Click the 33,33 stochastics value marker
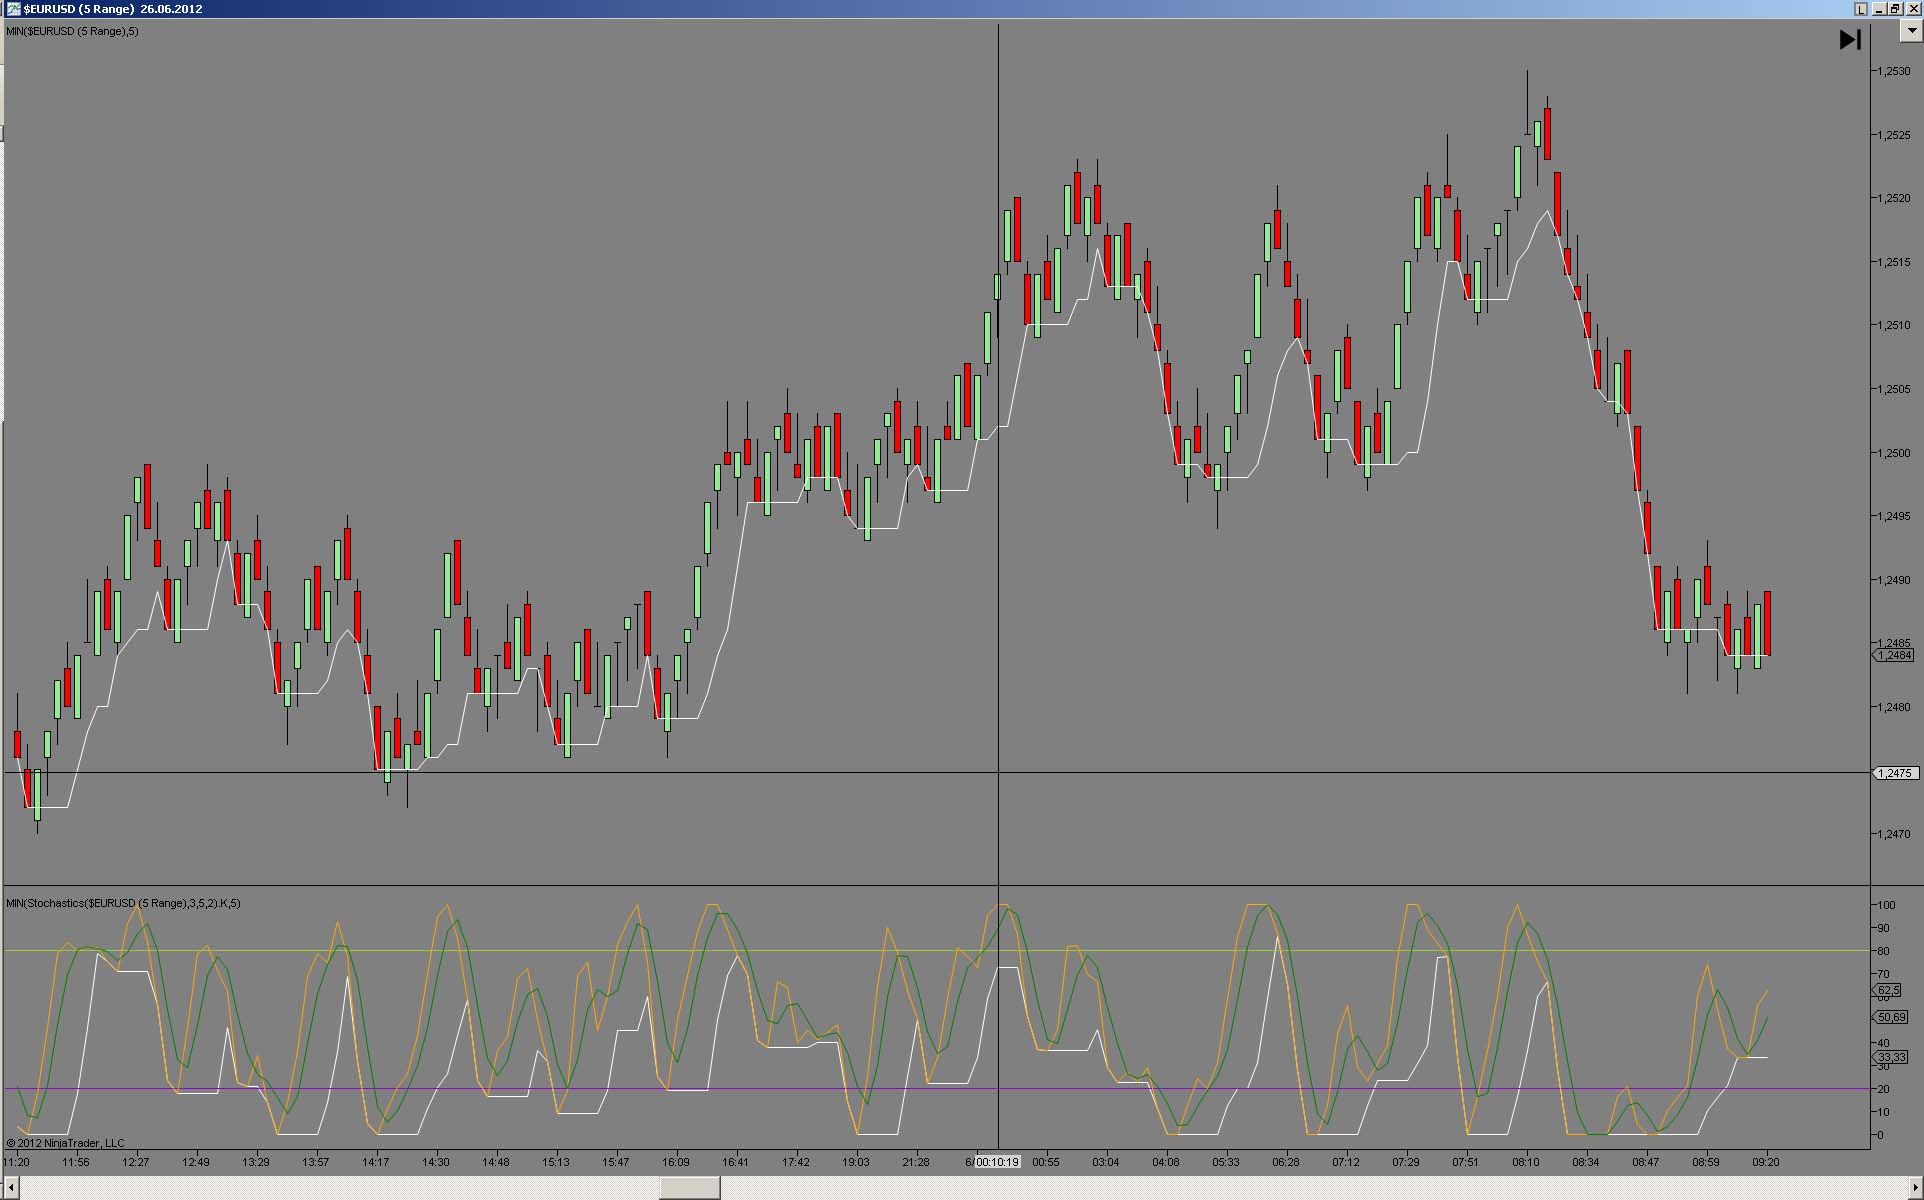The height and width of the screenshot is (1200, 1924). [1891, 1057]
